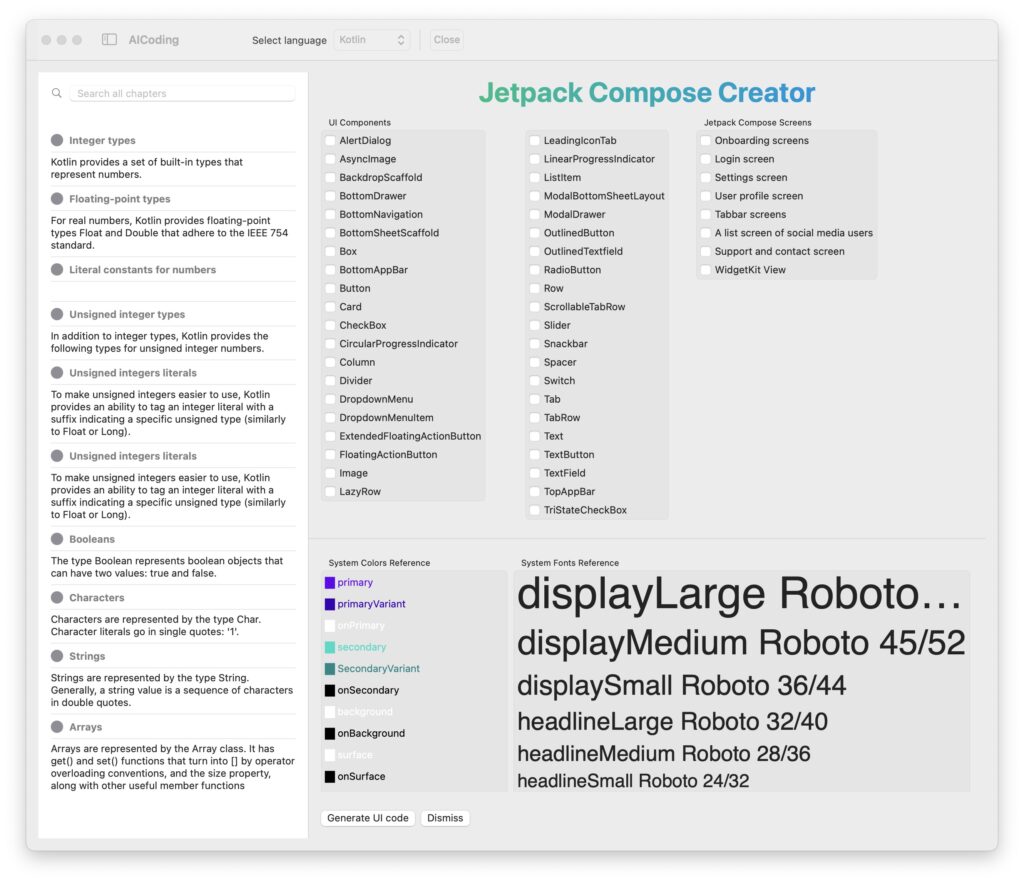Open the Arrays chapter heading
Screen dimensions: 1024x883
click(x=86, y=727)
